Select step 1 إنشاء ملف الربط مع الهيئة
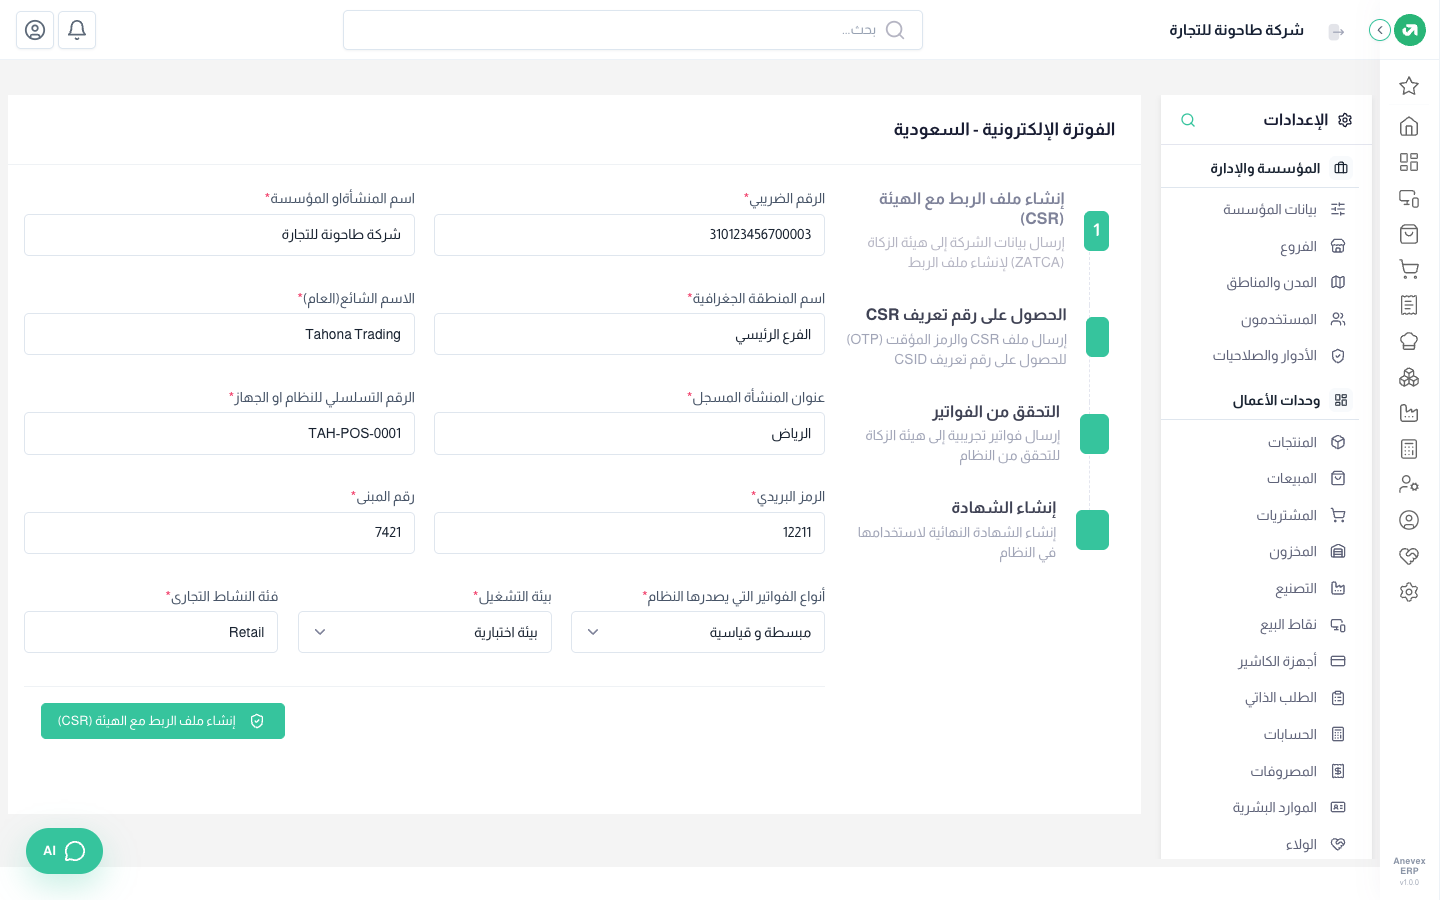 click(987, 229)
